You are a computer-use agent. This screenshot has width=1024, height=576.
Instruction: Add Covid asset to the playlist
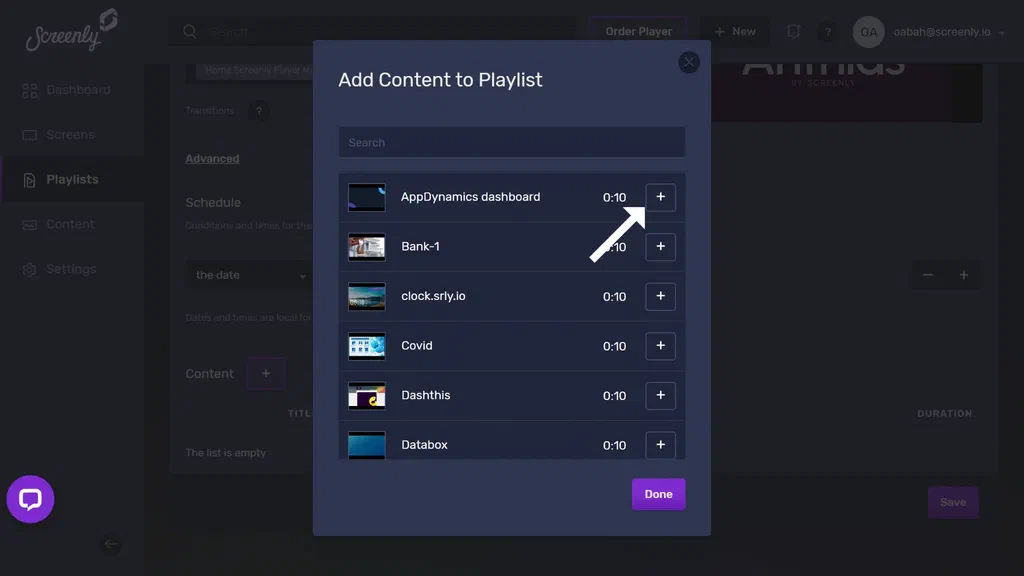pyautogui.click(x=660, y=345)
